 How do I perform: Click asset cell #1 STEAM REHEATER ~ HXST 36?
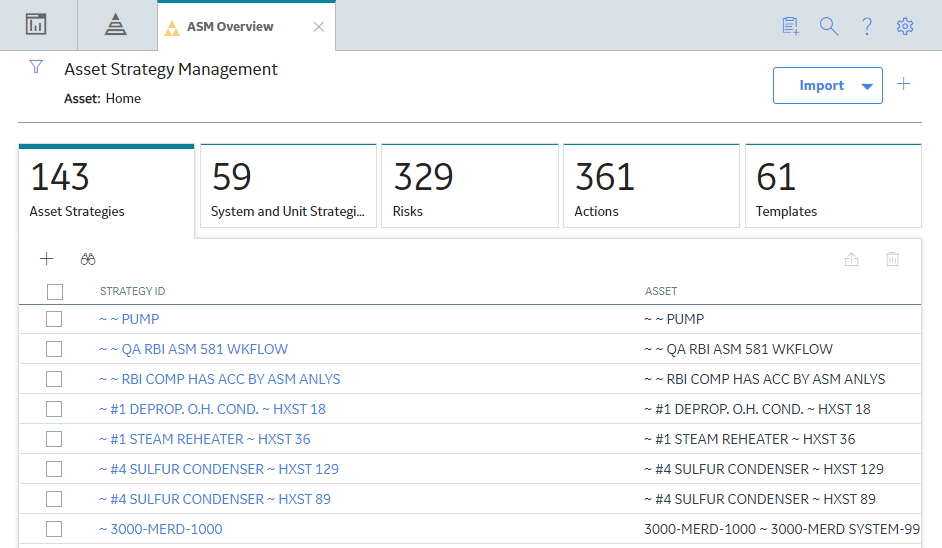750,439
